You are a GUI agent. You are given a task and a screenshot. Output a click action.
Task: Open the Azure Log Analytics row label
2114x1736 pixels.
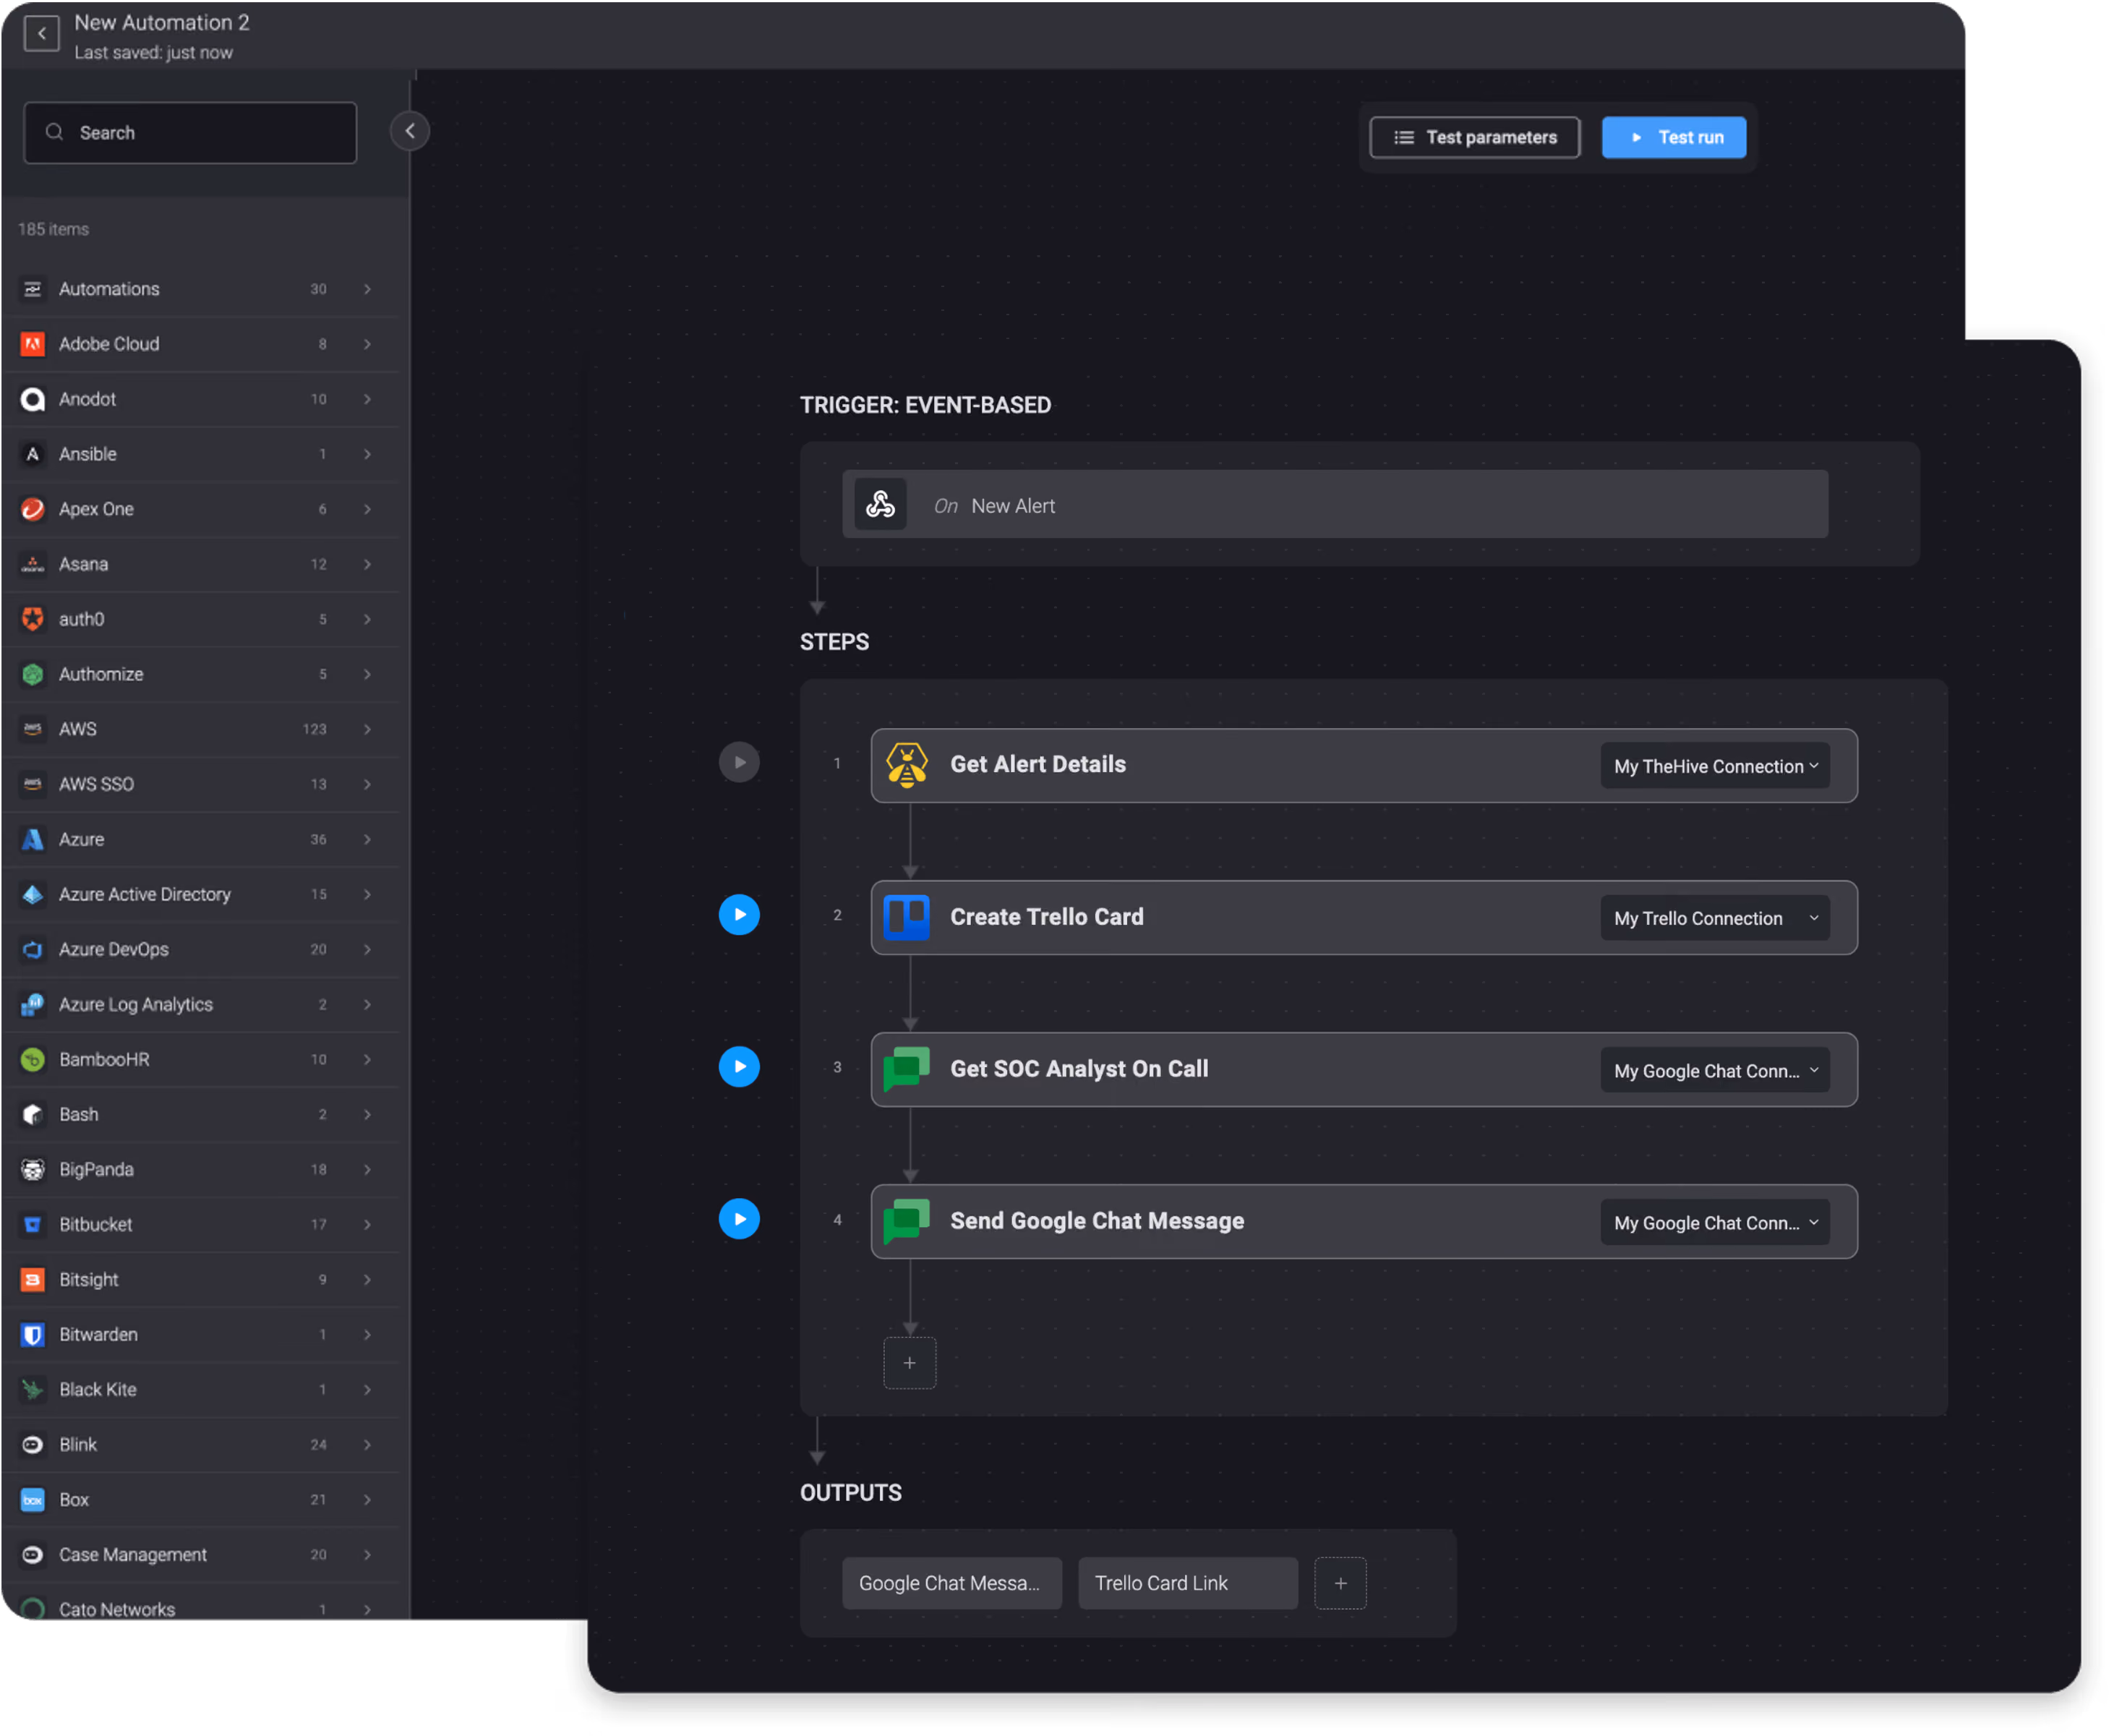pyautogui.click(x=136, y=1004)
